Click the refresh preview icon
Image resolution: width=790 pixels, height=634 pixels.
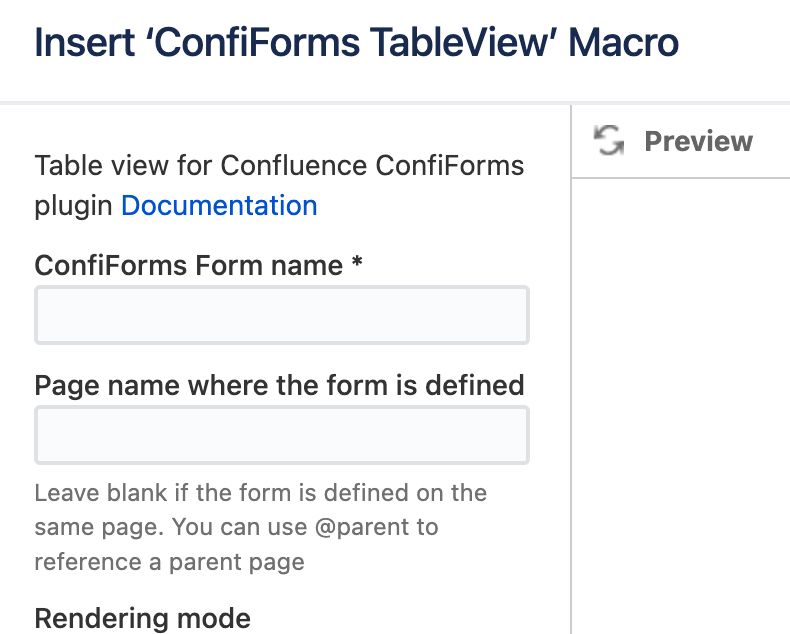(609, 141)
